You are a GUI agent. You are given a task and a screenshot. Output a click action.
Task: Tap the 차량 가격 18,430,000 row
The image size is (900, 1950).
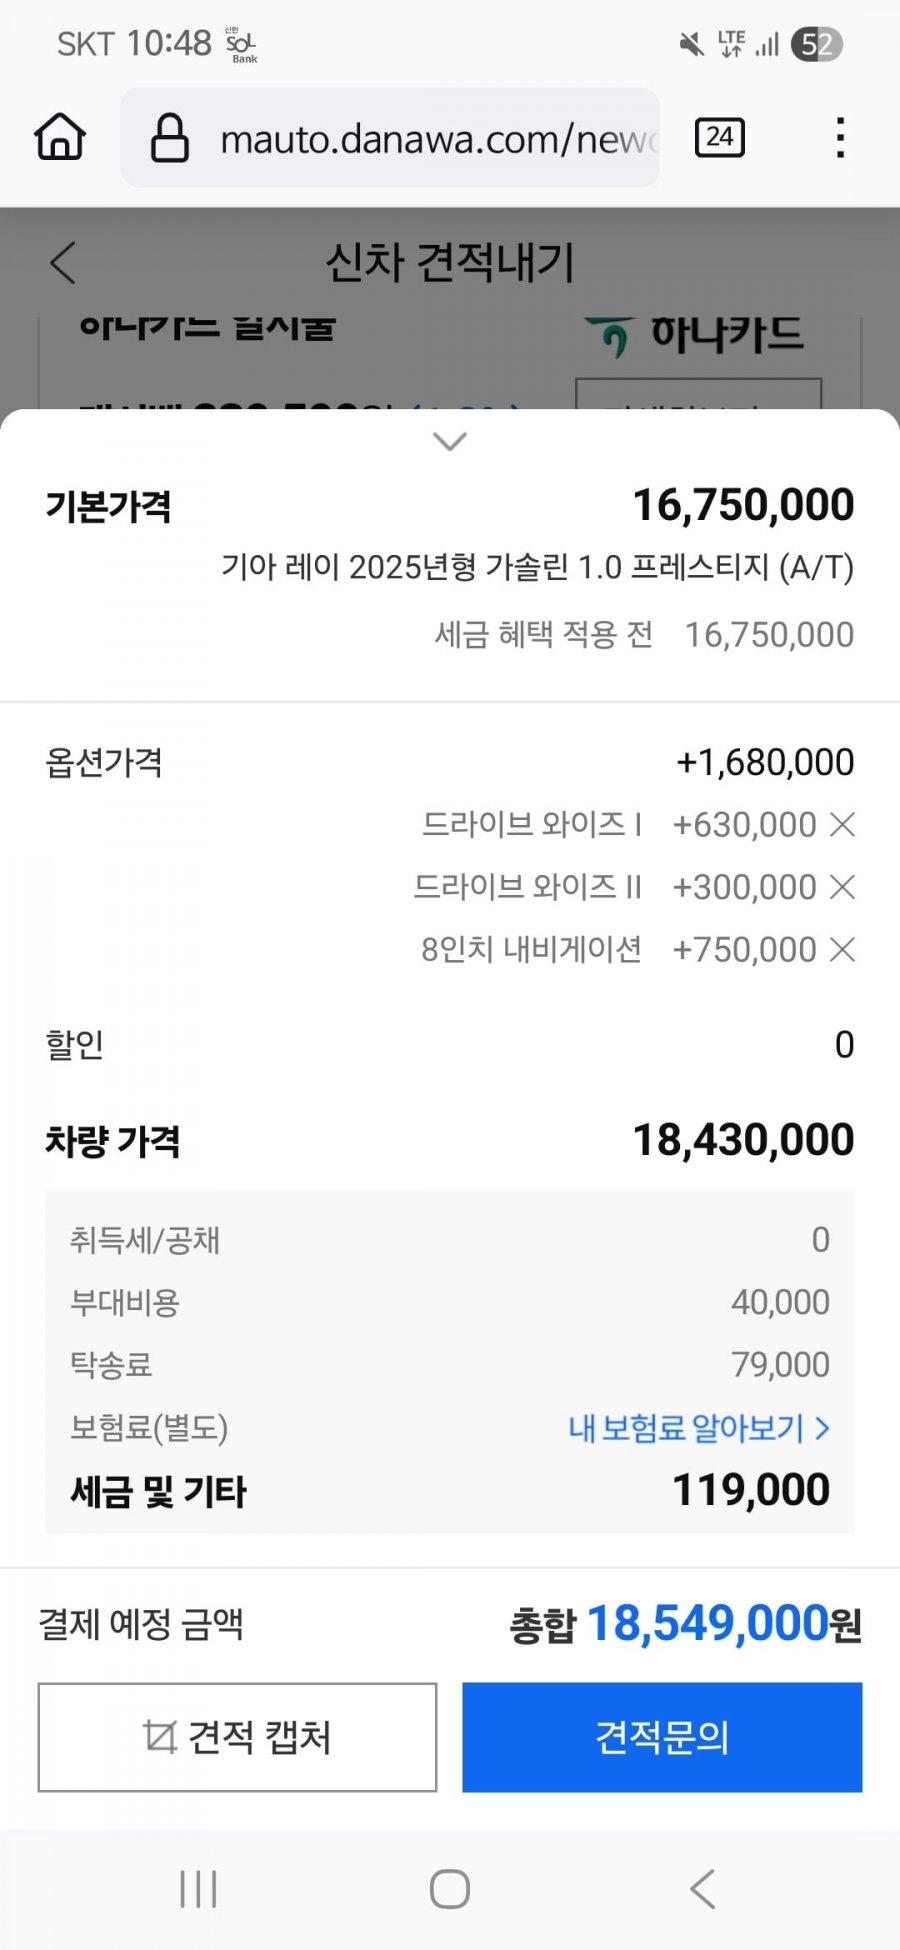tap(450, 1140)
